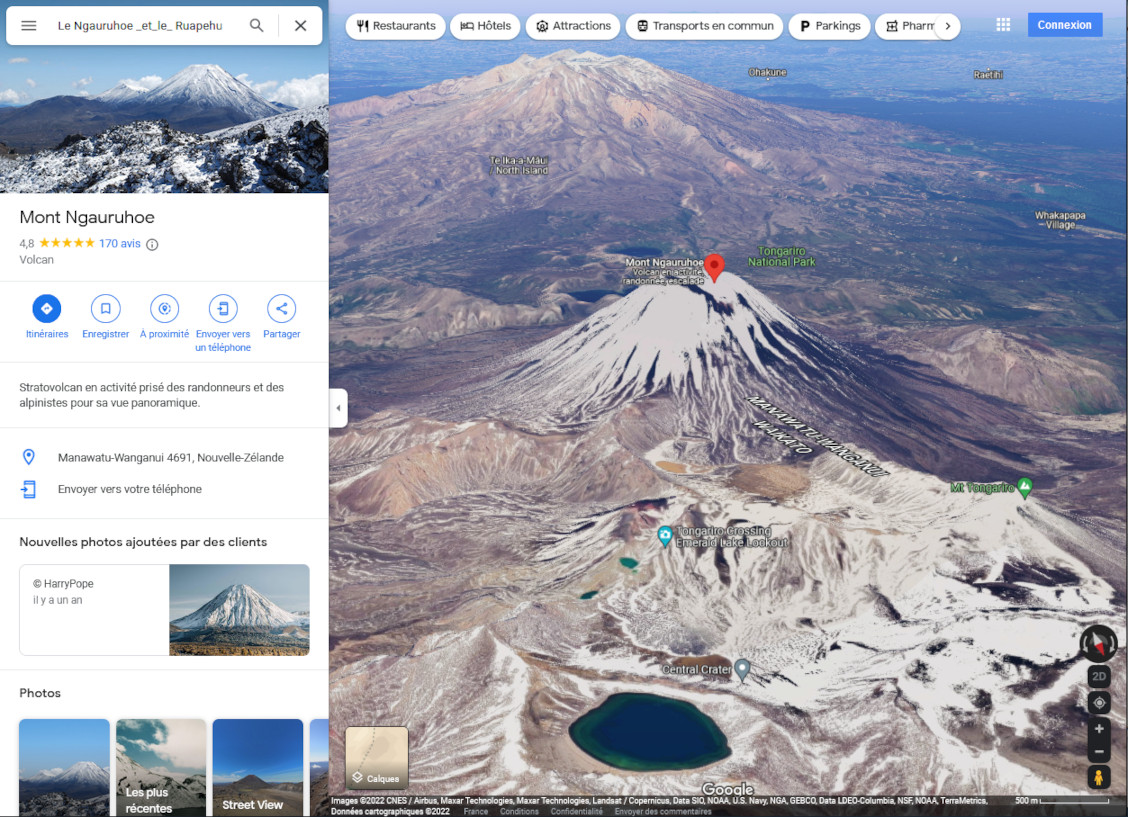Click the search magnifier icon
The height and width of the screenshot is (817, 1128).
tap(257, 25)
